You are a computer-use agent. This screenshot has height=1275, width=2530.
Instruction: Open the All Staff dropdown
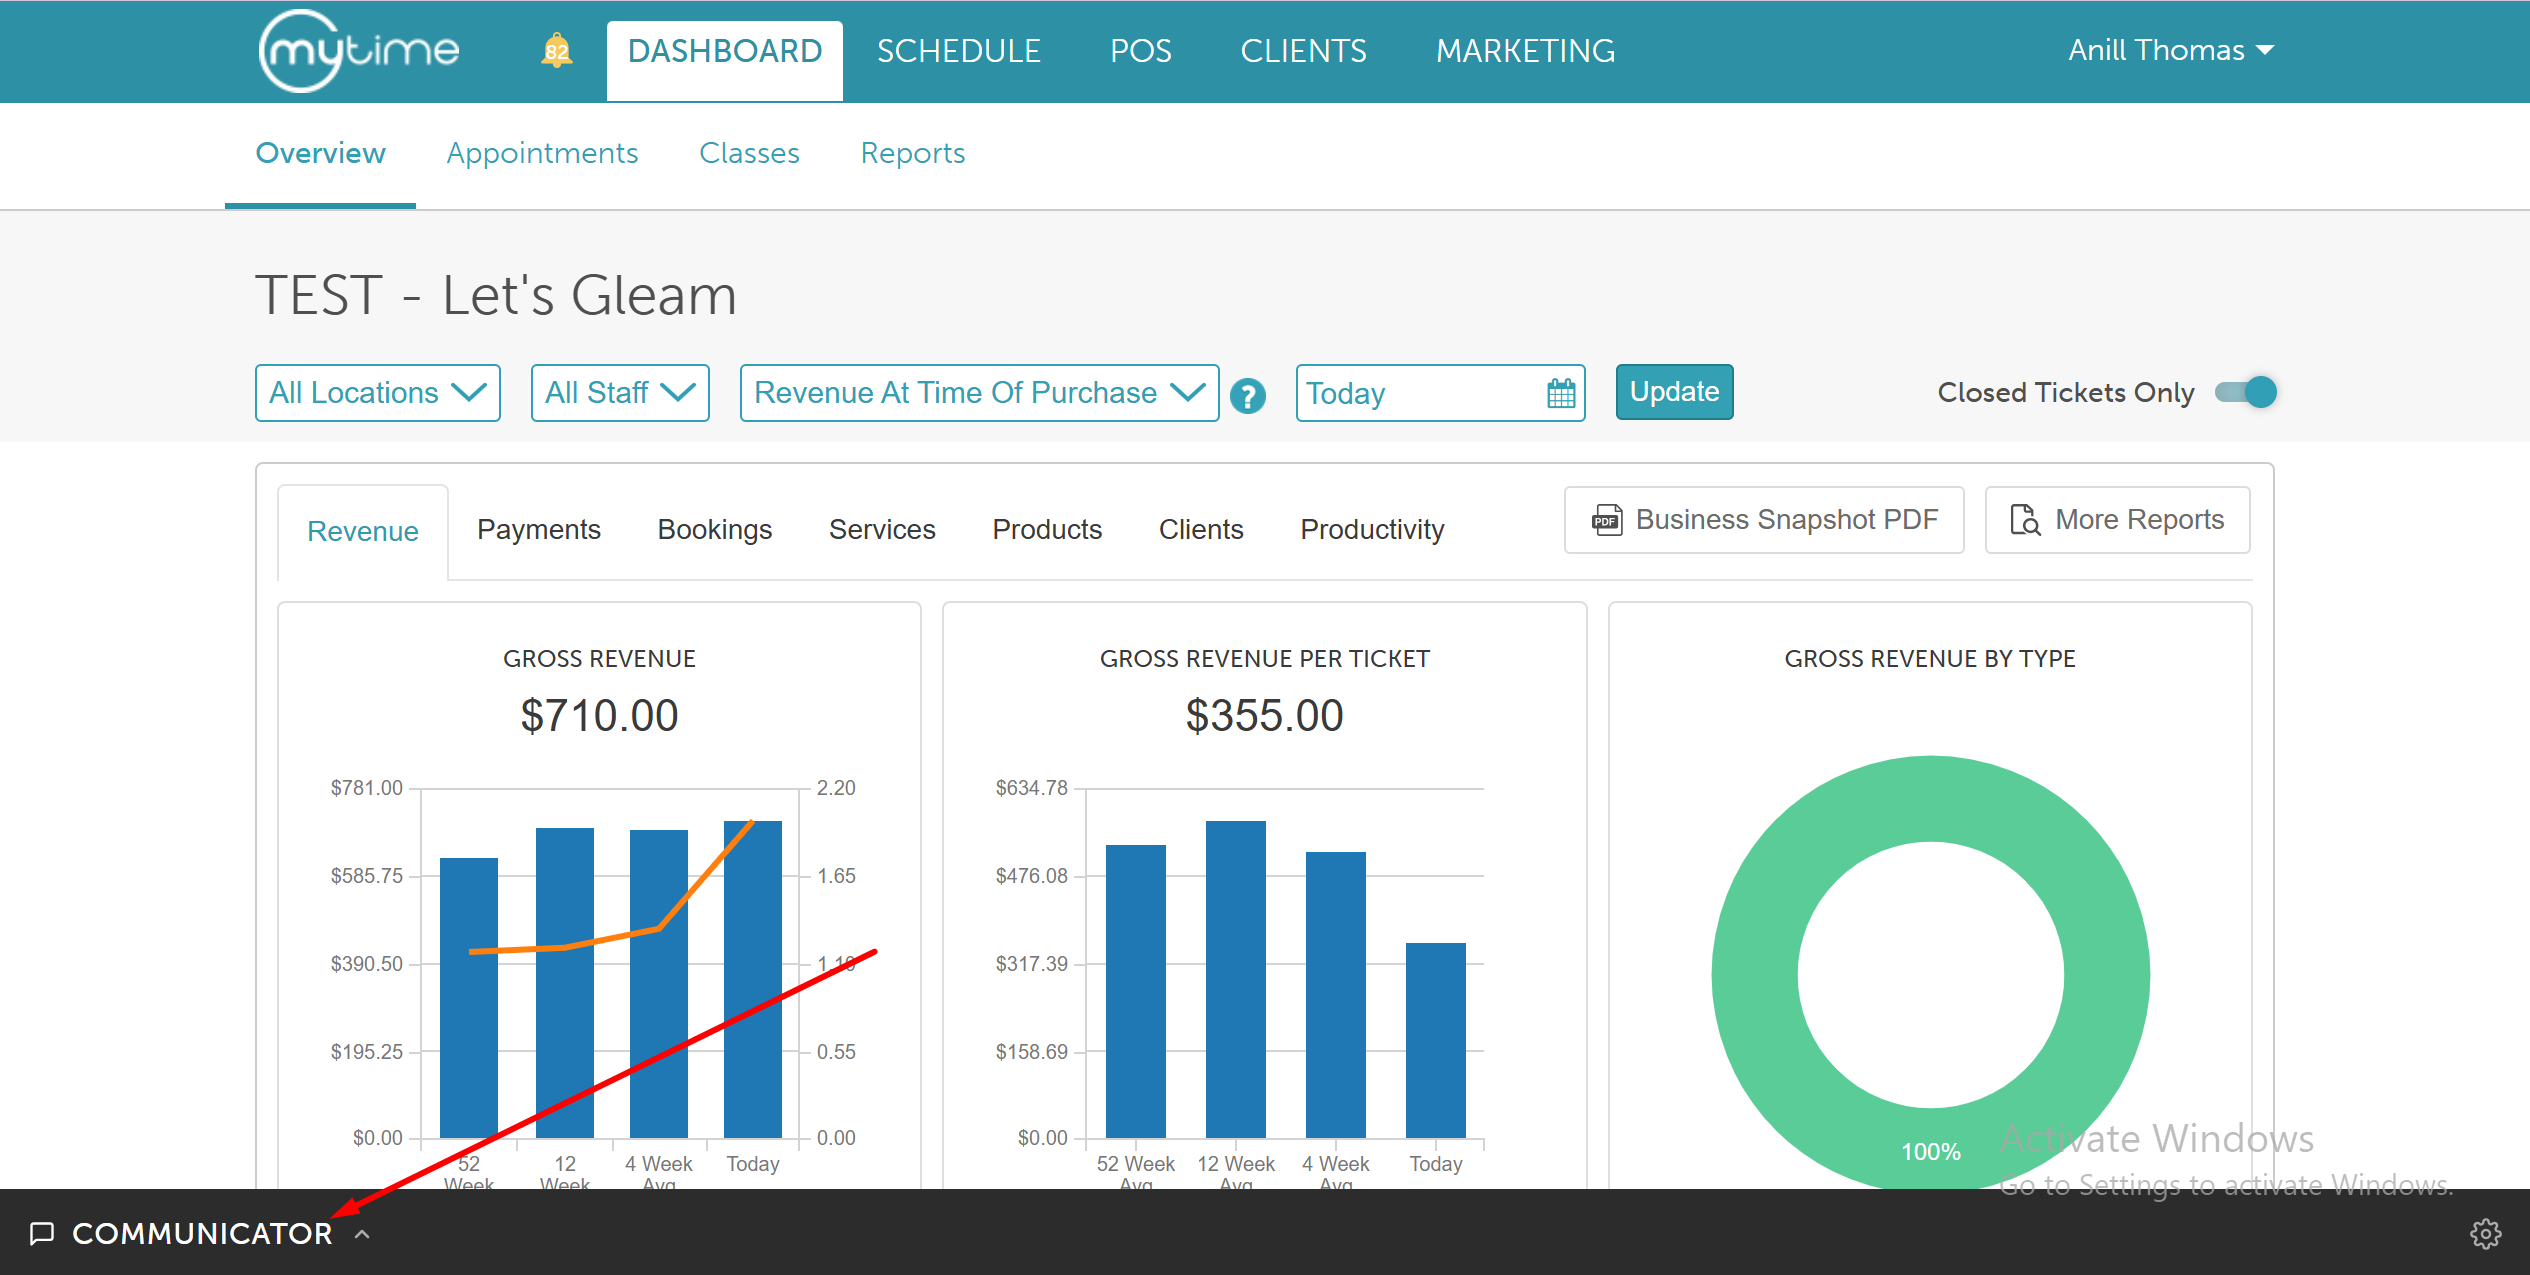[620, 393]
